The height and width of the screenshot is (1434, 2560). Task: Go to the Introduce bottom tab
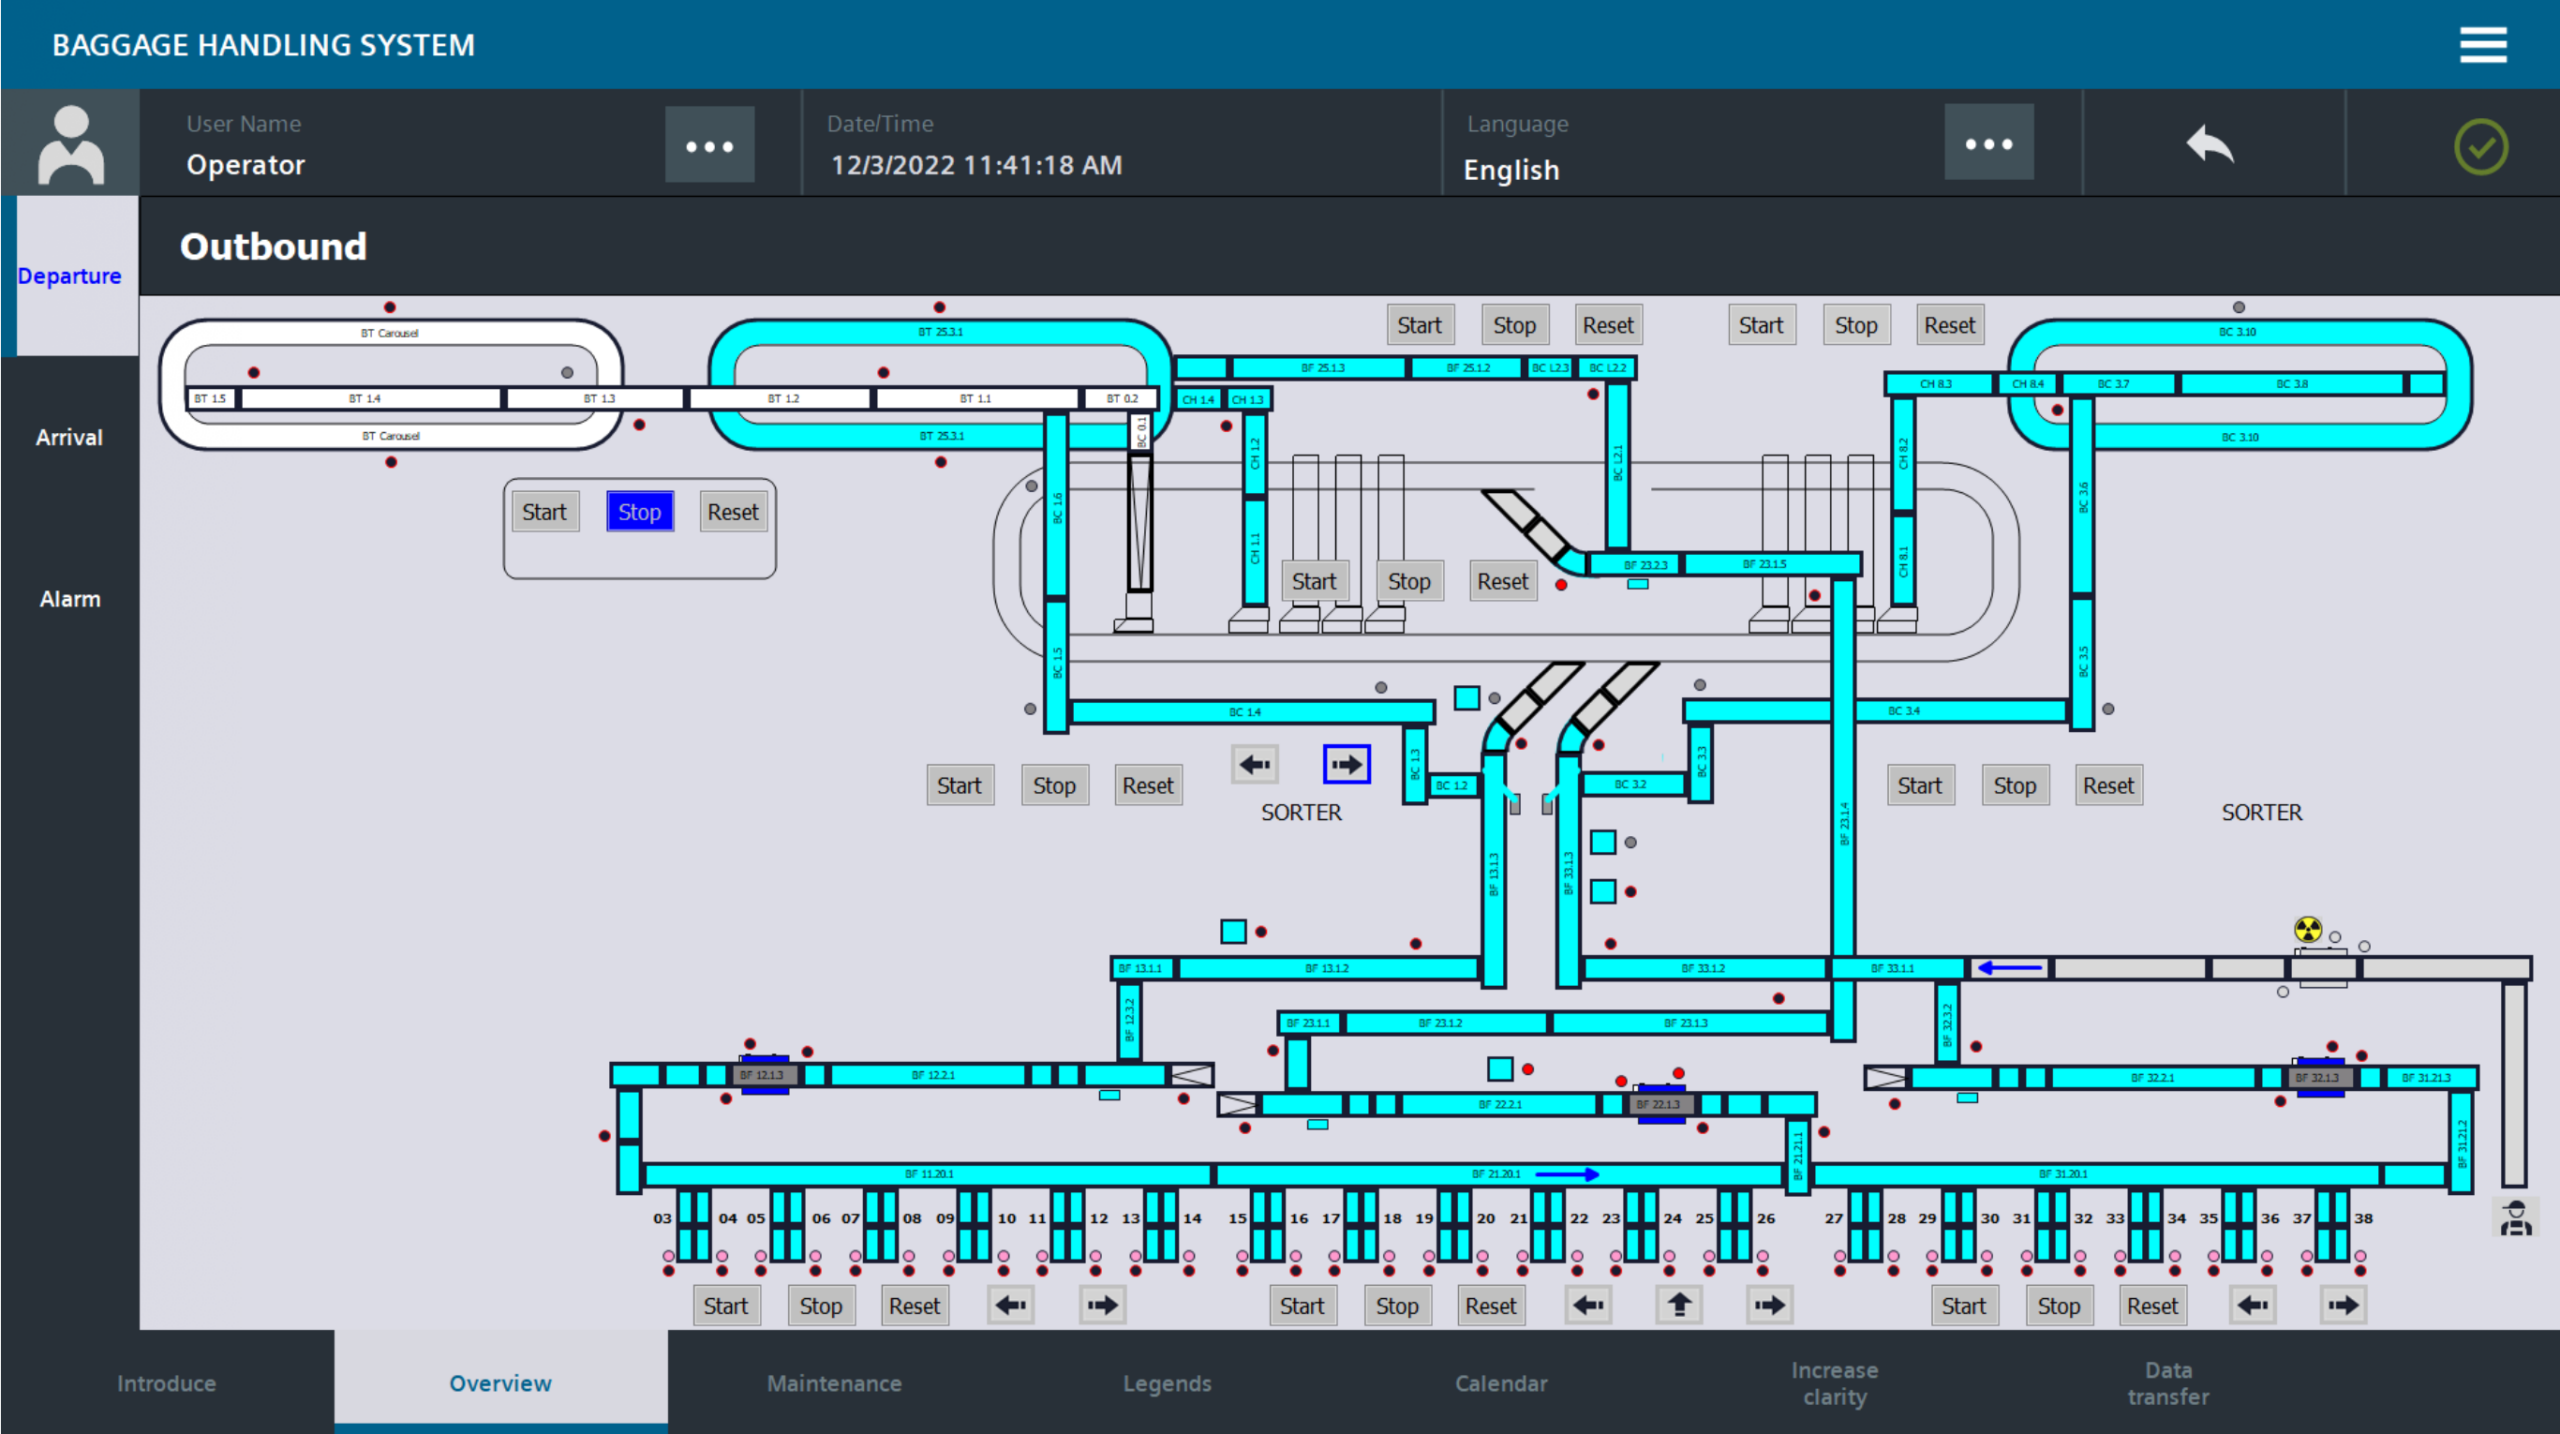(x=166, y=1383)
